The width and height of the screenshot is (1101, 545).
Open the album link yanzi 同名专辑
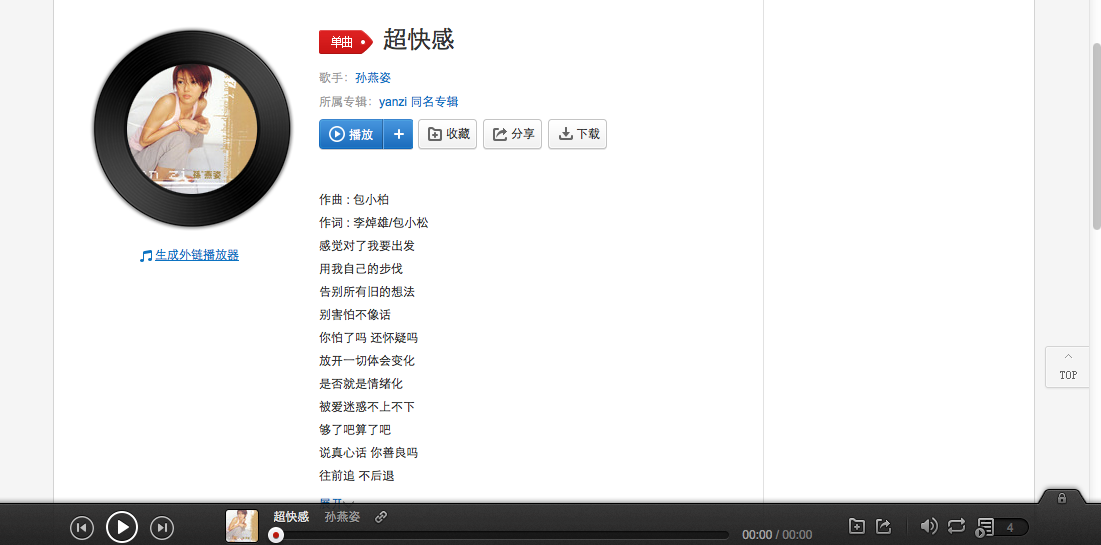coord(418,102)
